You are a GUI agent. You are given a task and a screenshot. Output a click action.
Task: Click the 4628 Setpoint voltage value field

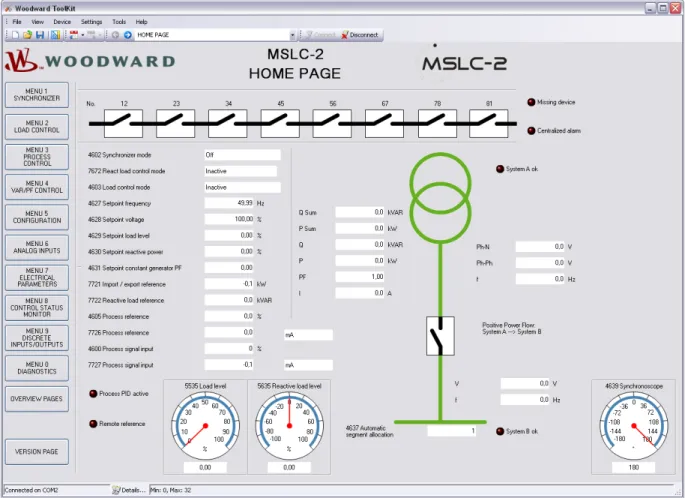[229, 219]
